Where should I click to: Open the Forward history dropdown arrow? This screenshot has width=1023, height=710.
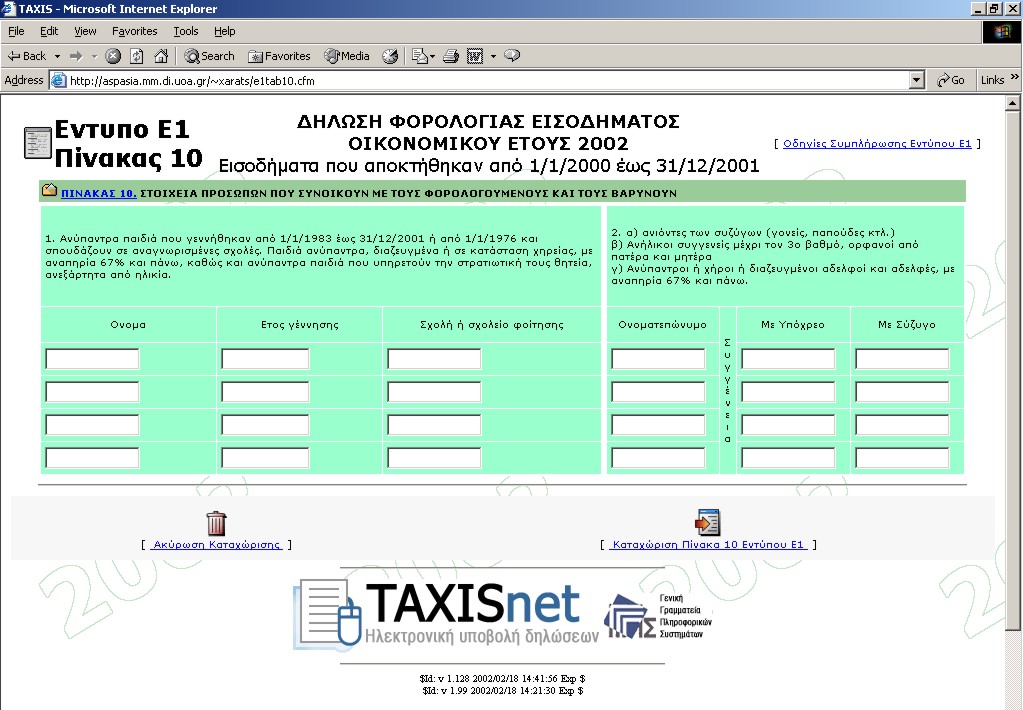(x=94, y=56)
